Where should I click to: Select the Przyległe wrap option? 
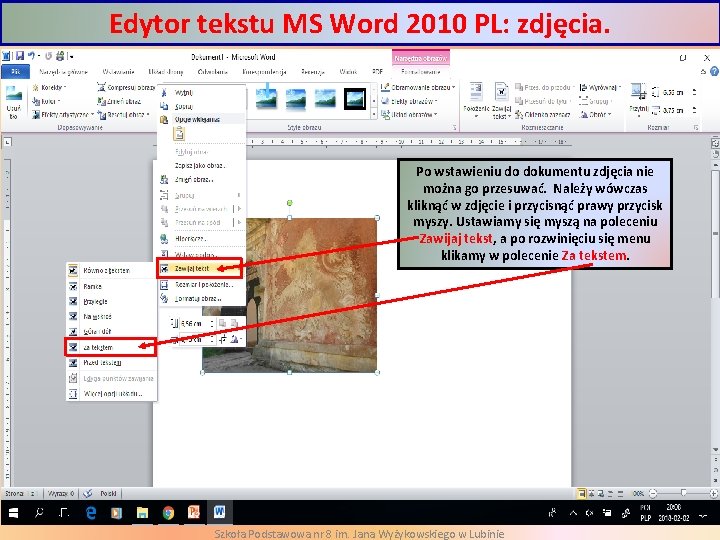pyautogui.click(x=111, y=302)
